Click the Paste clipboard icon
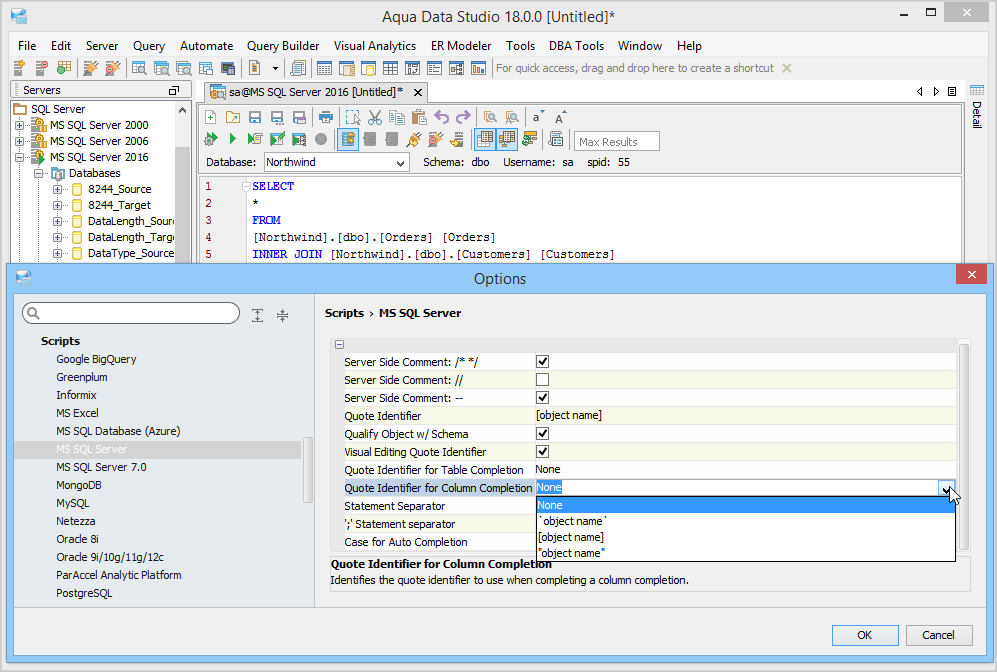The height and width of the screenshot is (672, 997). 419,117
